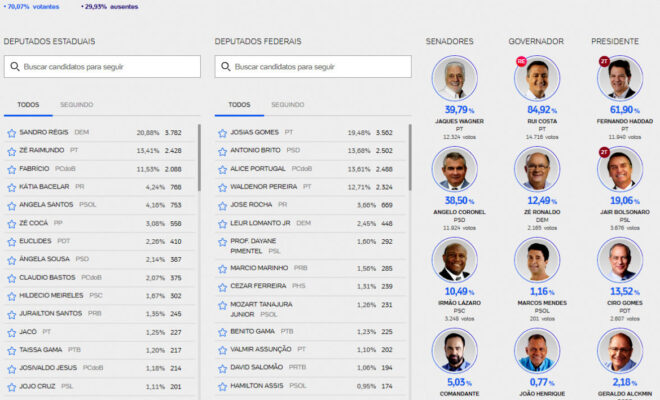This screenshot has height=400, width=660.
Task: Toggle follow star for Leur Lomanto Jr
Action: click(x=223, y=223)
